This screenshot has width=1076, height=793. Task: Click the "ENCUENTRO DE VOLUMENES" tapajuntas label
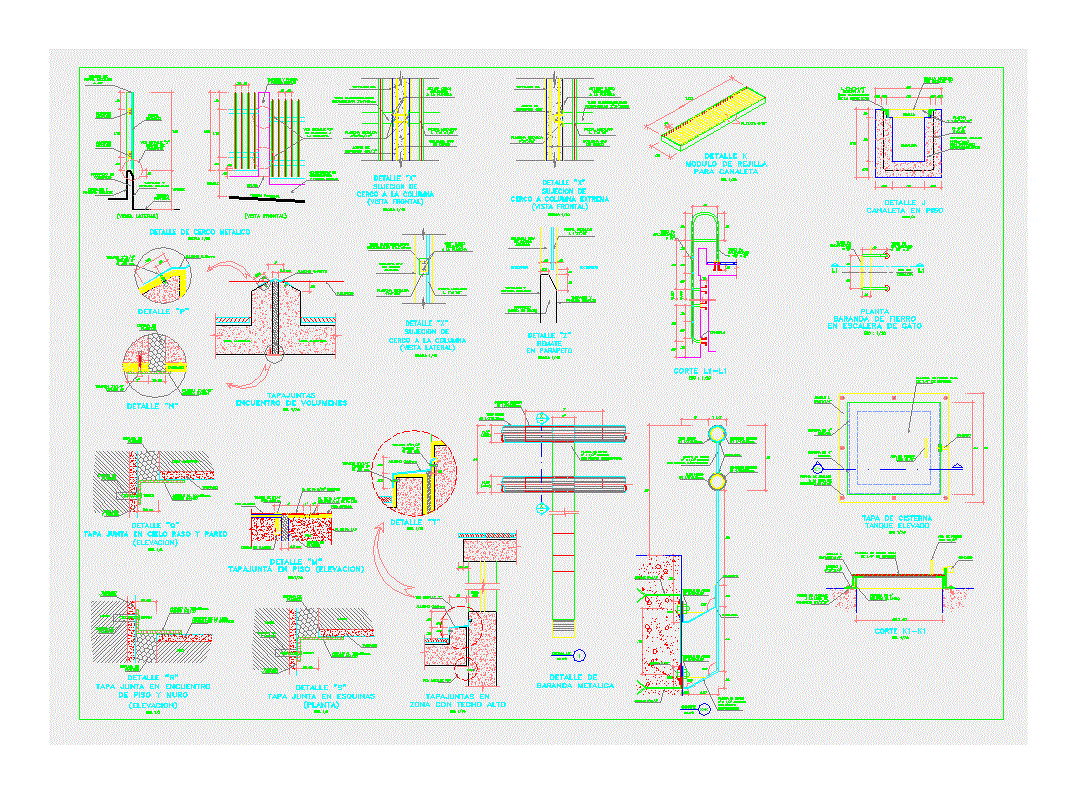coord(291,402)
